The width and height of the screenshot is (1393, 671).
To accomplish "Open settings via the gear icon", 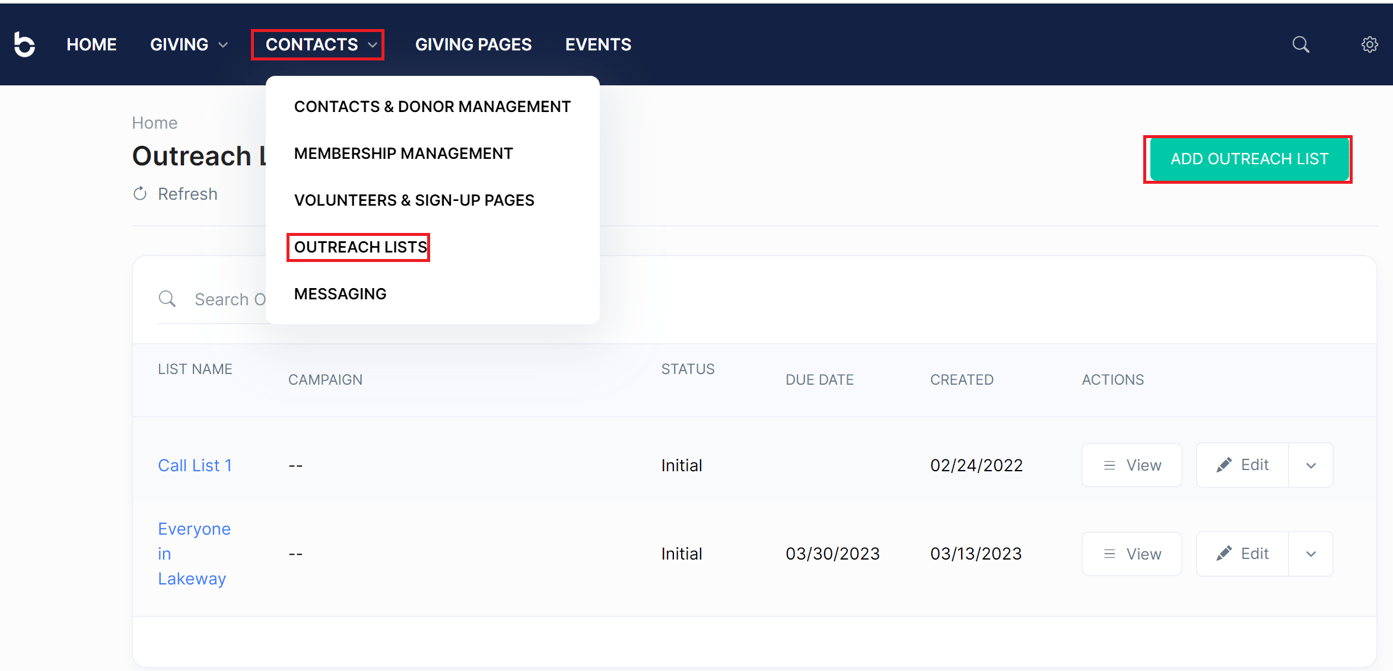I will tap(1369, 44).
